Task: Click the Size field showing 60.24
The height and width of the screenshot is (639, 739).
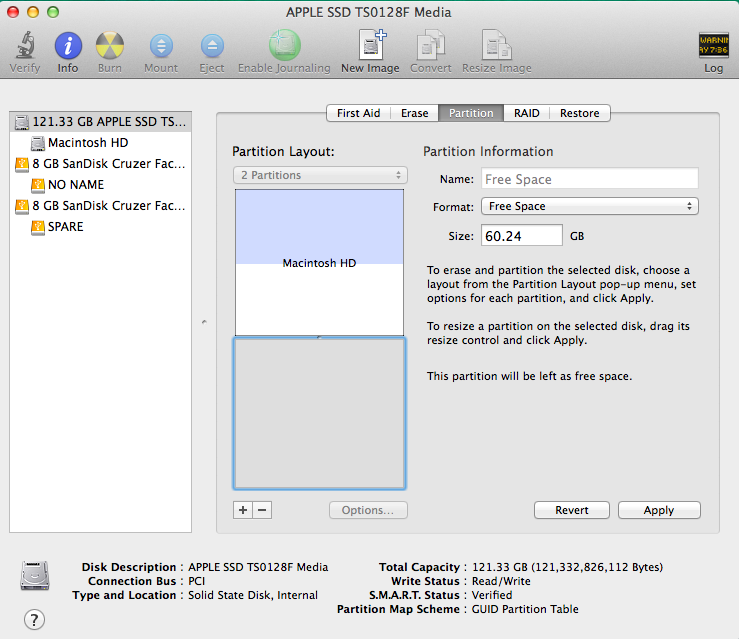Action: pyautogui.click(x=522, y=235)
